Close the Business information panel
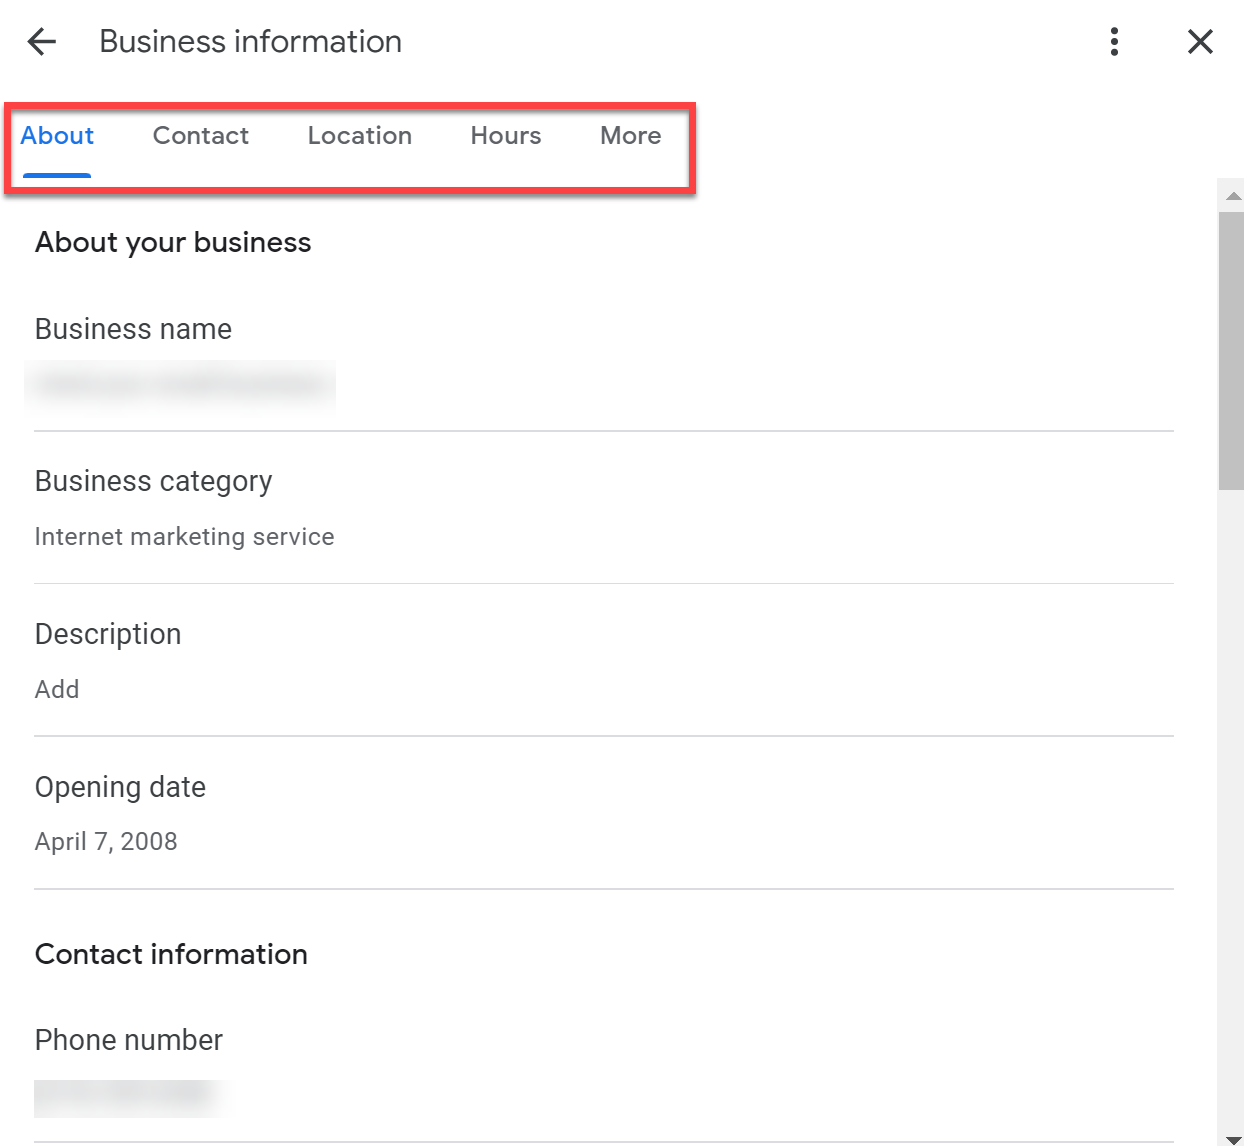This screenshot has width=1244, height=1146. pos(1200,42)
